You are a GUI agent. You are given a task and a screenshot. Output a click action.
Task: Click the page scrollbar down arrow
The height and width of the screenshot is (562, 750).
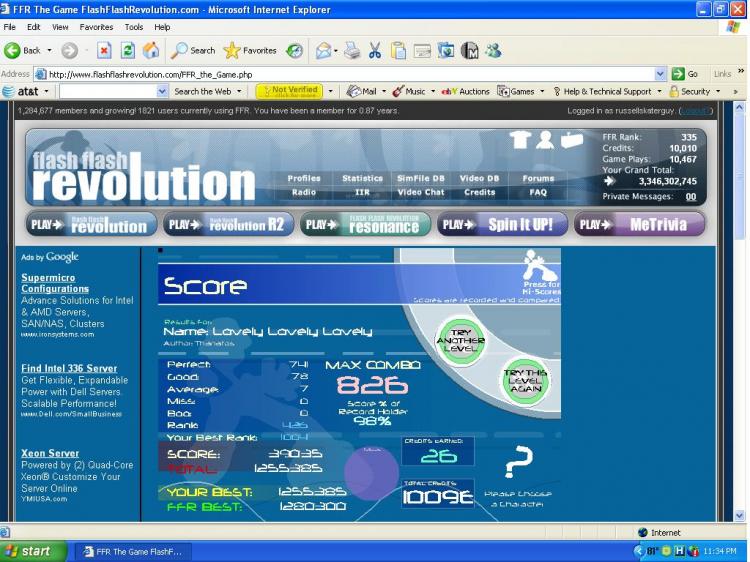pyautogui.click(x=739, y=516)
